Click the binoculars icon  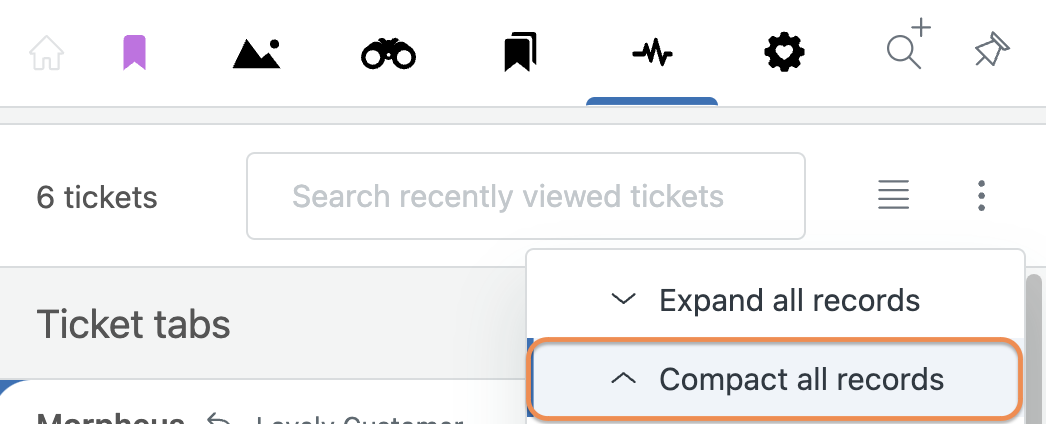tap(388, 55)
